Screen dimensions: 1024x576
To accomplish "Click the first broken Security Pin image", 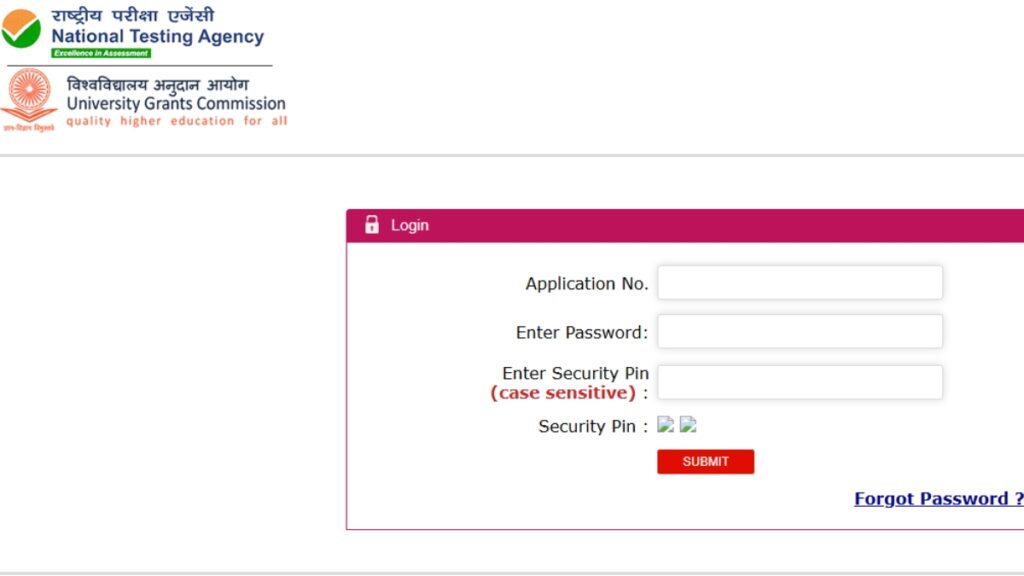I will tap(666, 425).
